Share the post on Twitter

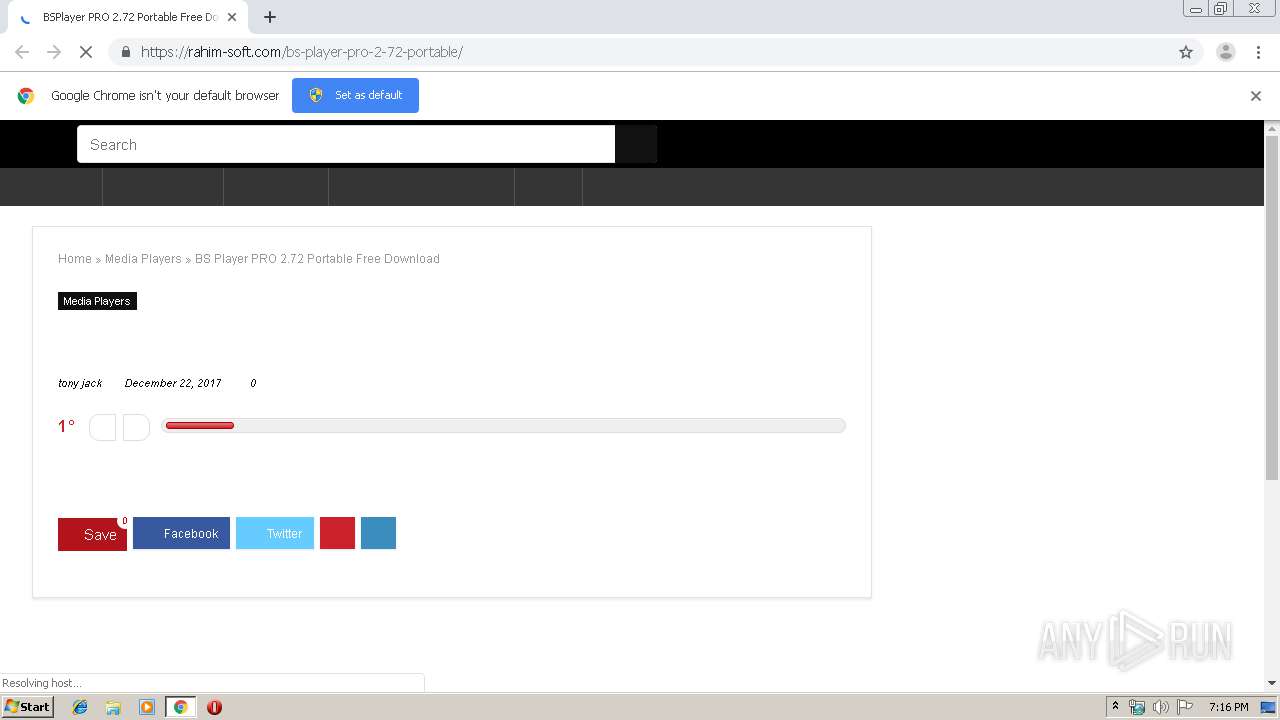tap(275, 533)
